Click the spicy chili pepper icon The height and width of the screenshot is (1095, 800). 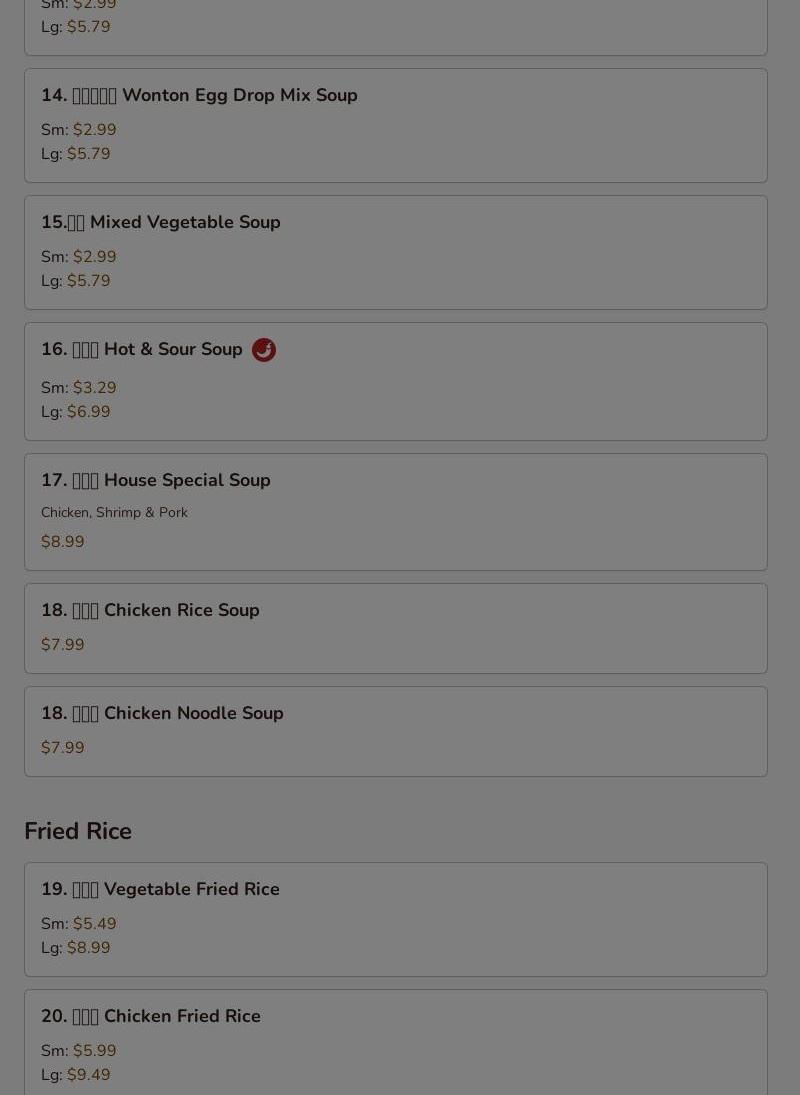coord(264,350)
